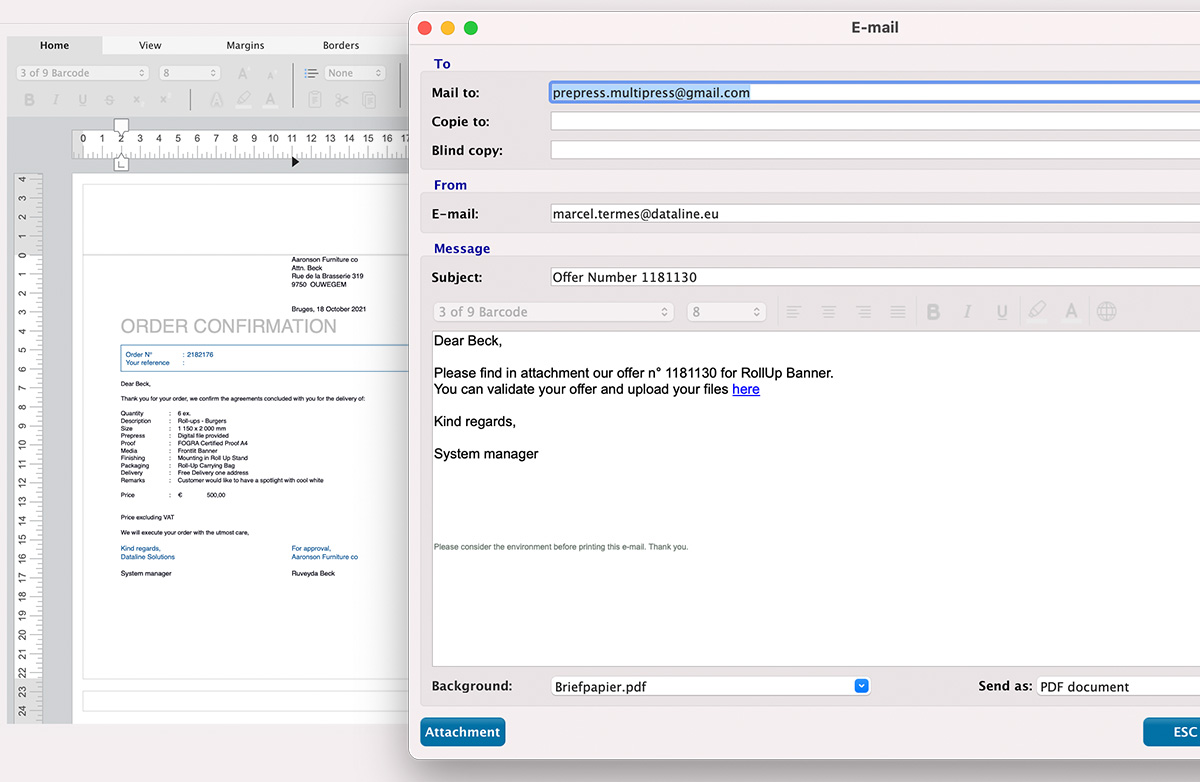
Task: Click the Copie to field
Action: click(x=875, y=121)
